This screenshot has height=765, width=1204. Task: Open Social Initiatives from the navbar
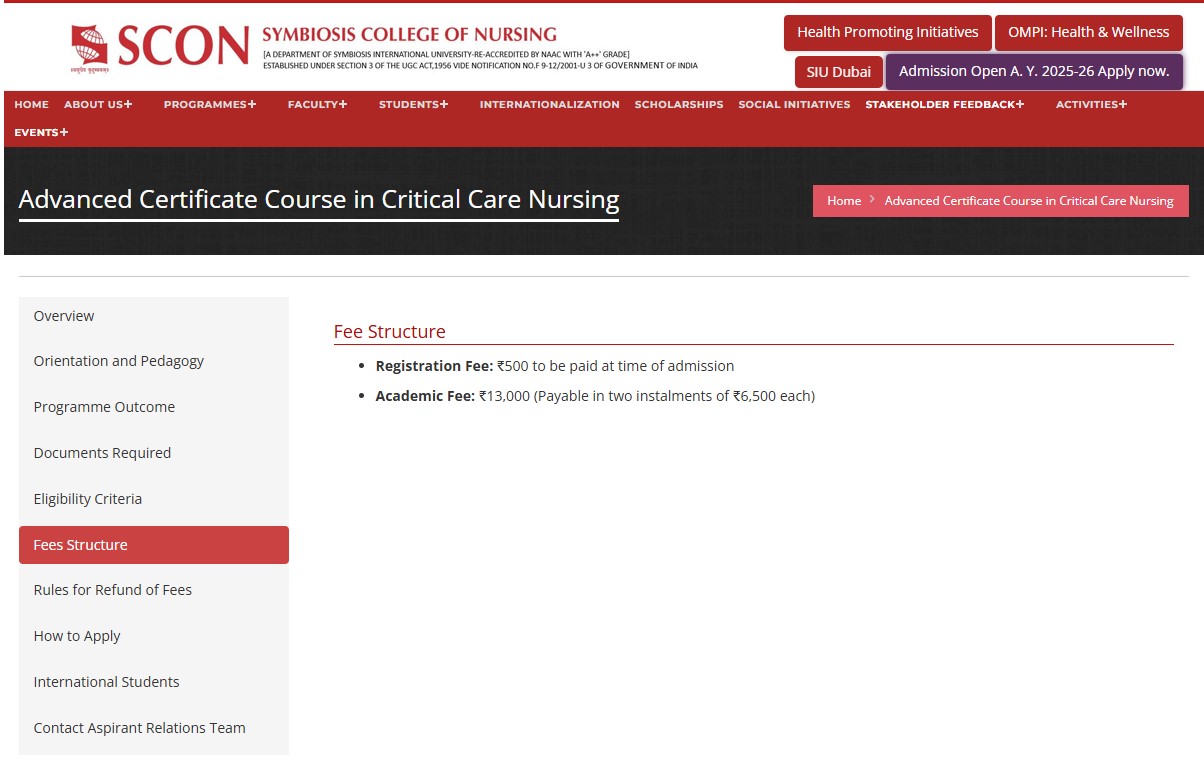coord(794,104)
